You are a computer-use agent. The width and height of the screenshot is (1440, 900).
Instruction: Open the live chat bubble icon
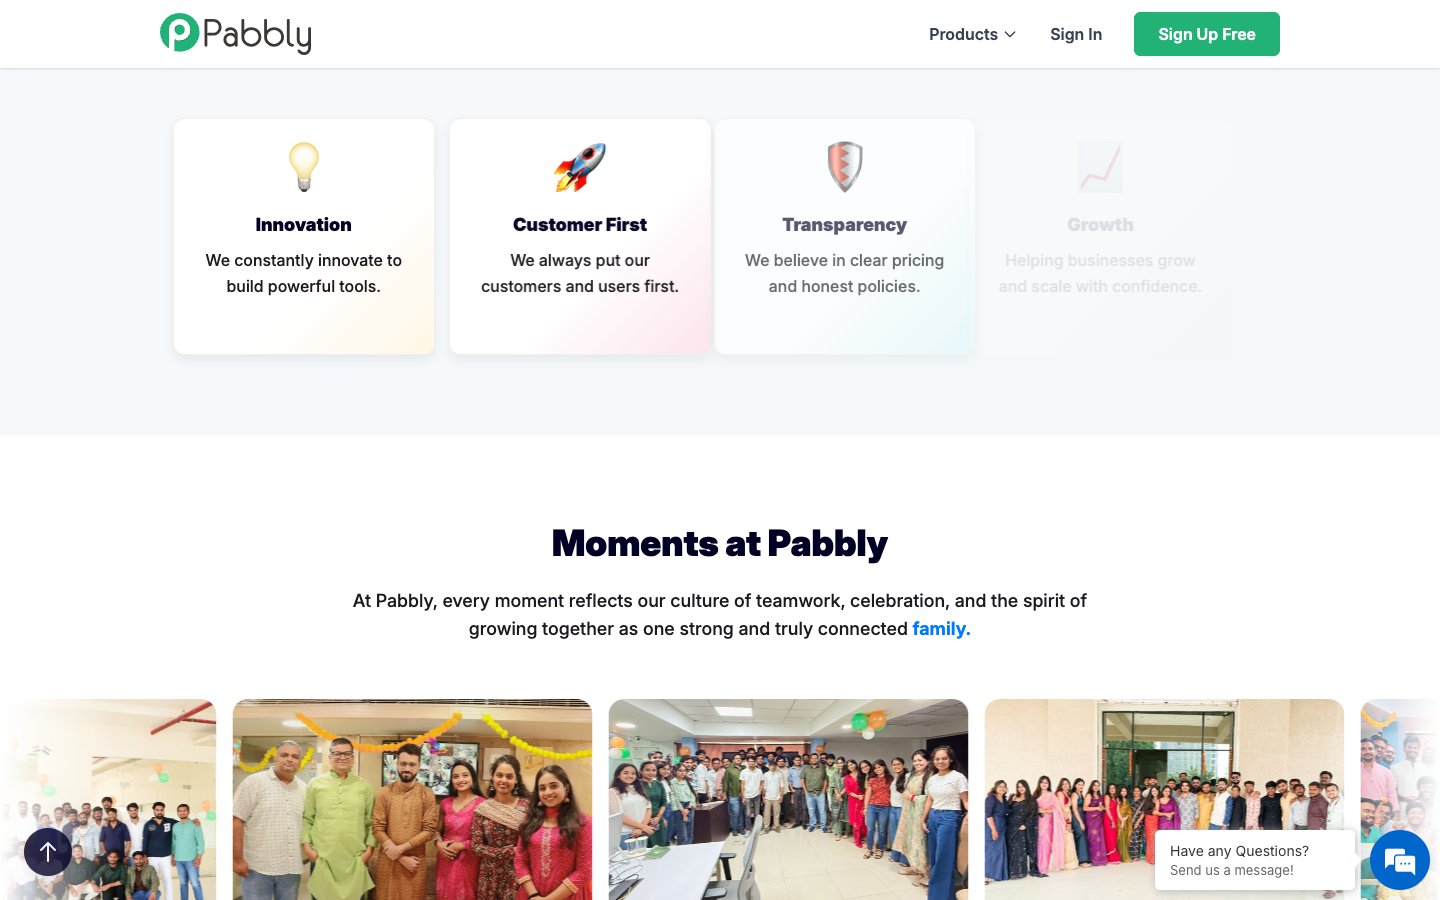(x=1400, y=860)
